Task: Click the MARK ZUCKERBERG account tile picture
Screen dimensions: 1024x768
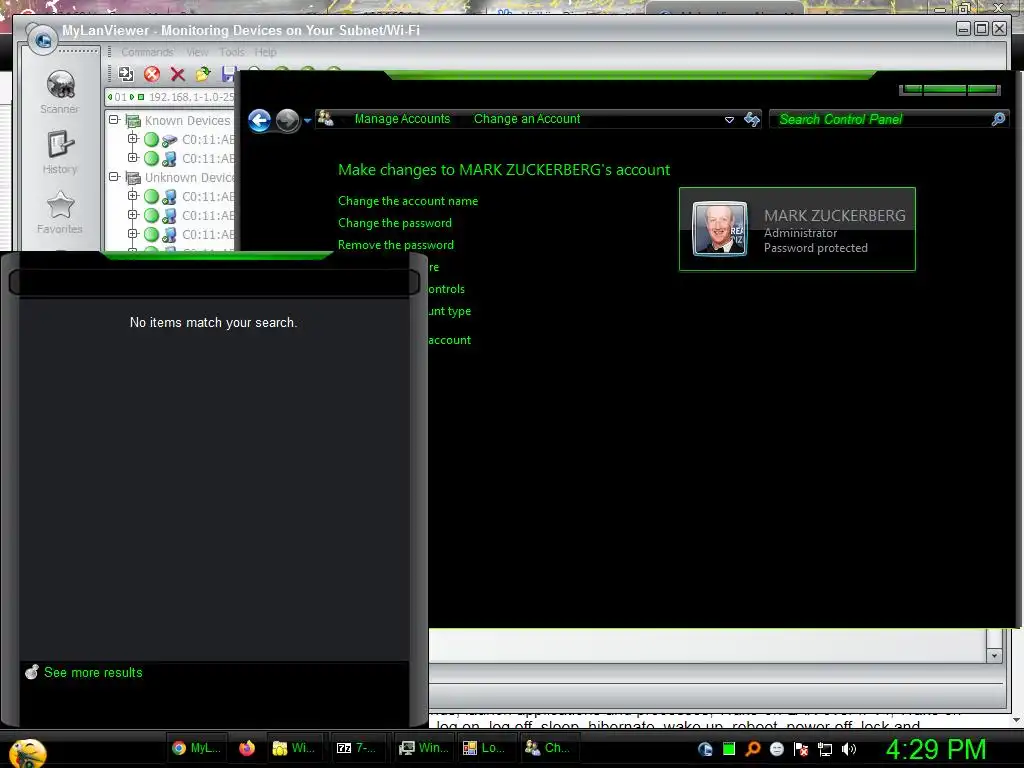Action: pyautogui.click(x=719, y=229)
